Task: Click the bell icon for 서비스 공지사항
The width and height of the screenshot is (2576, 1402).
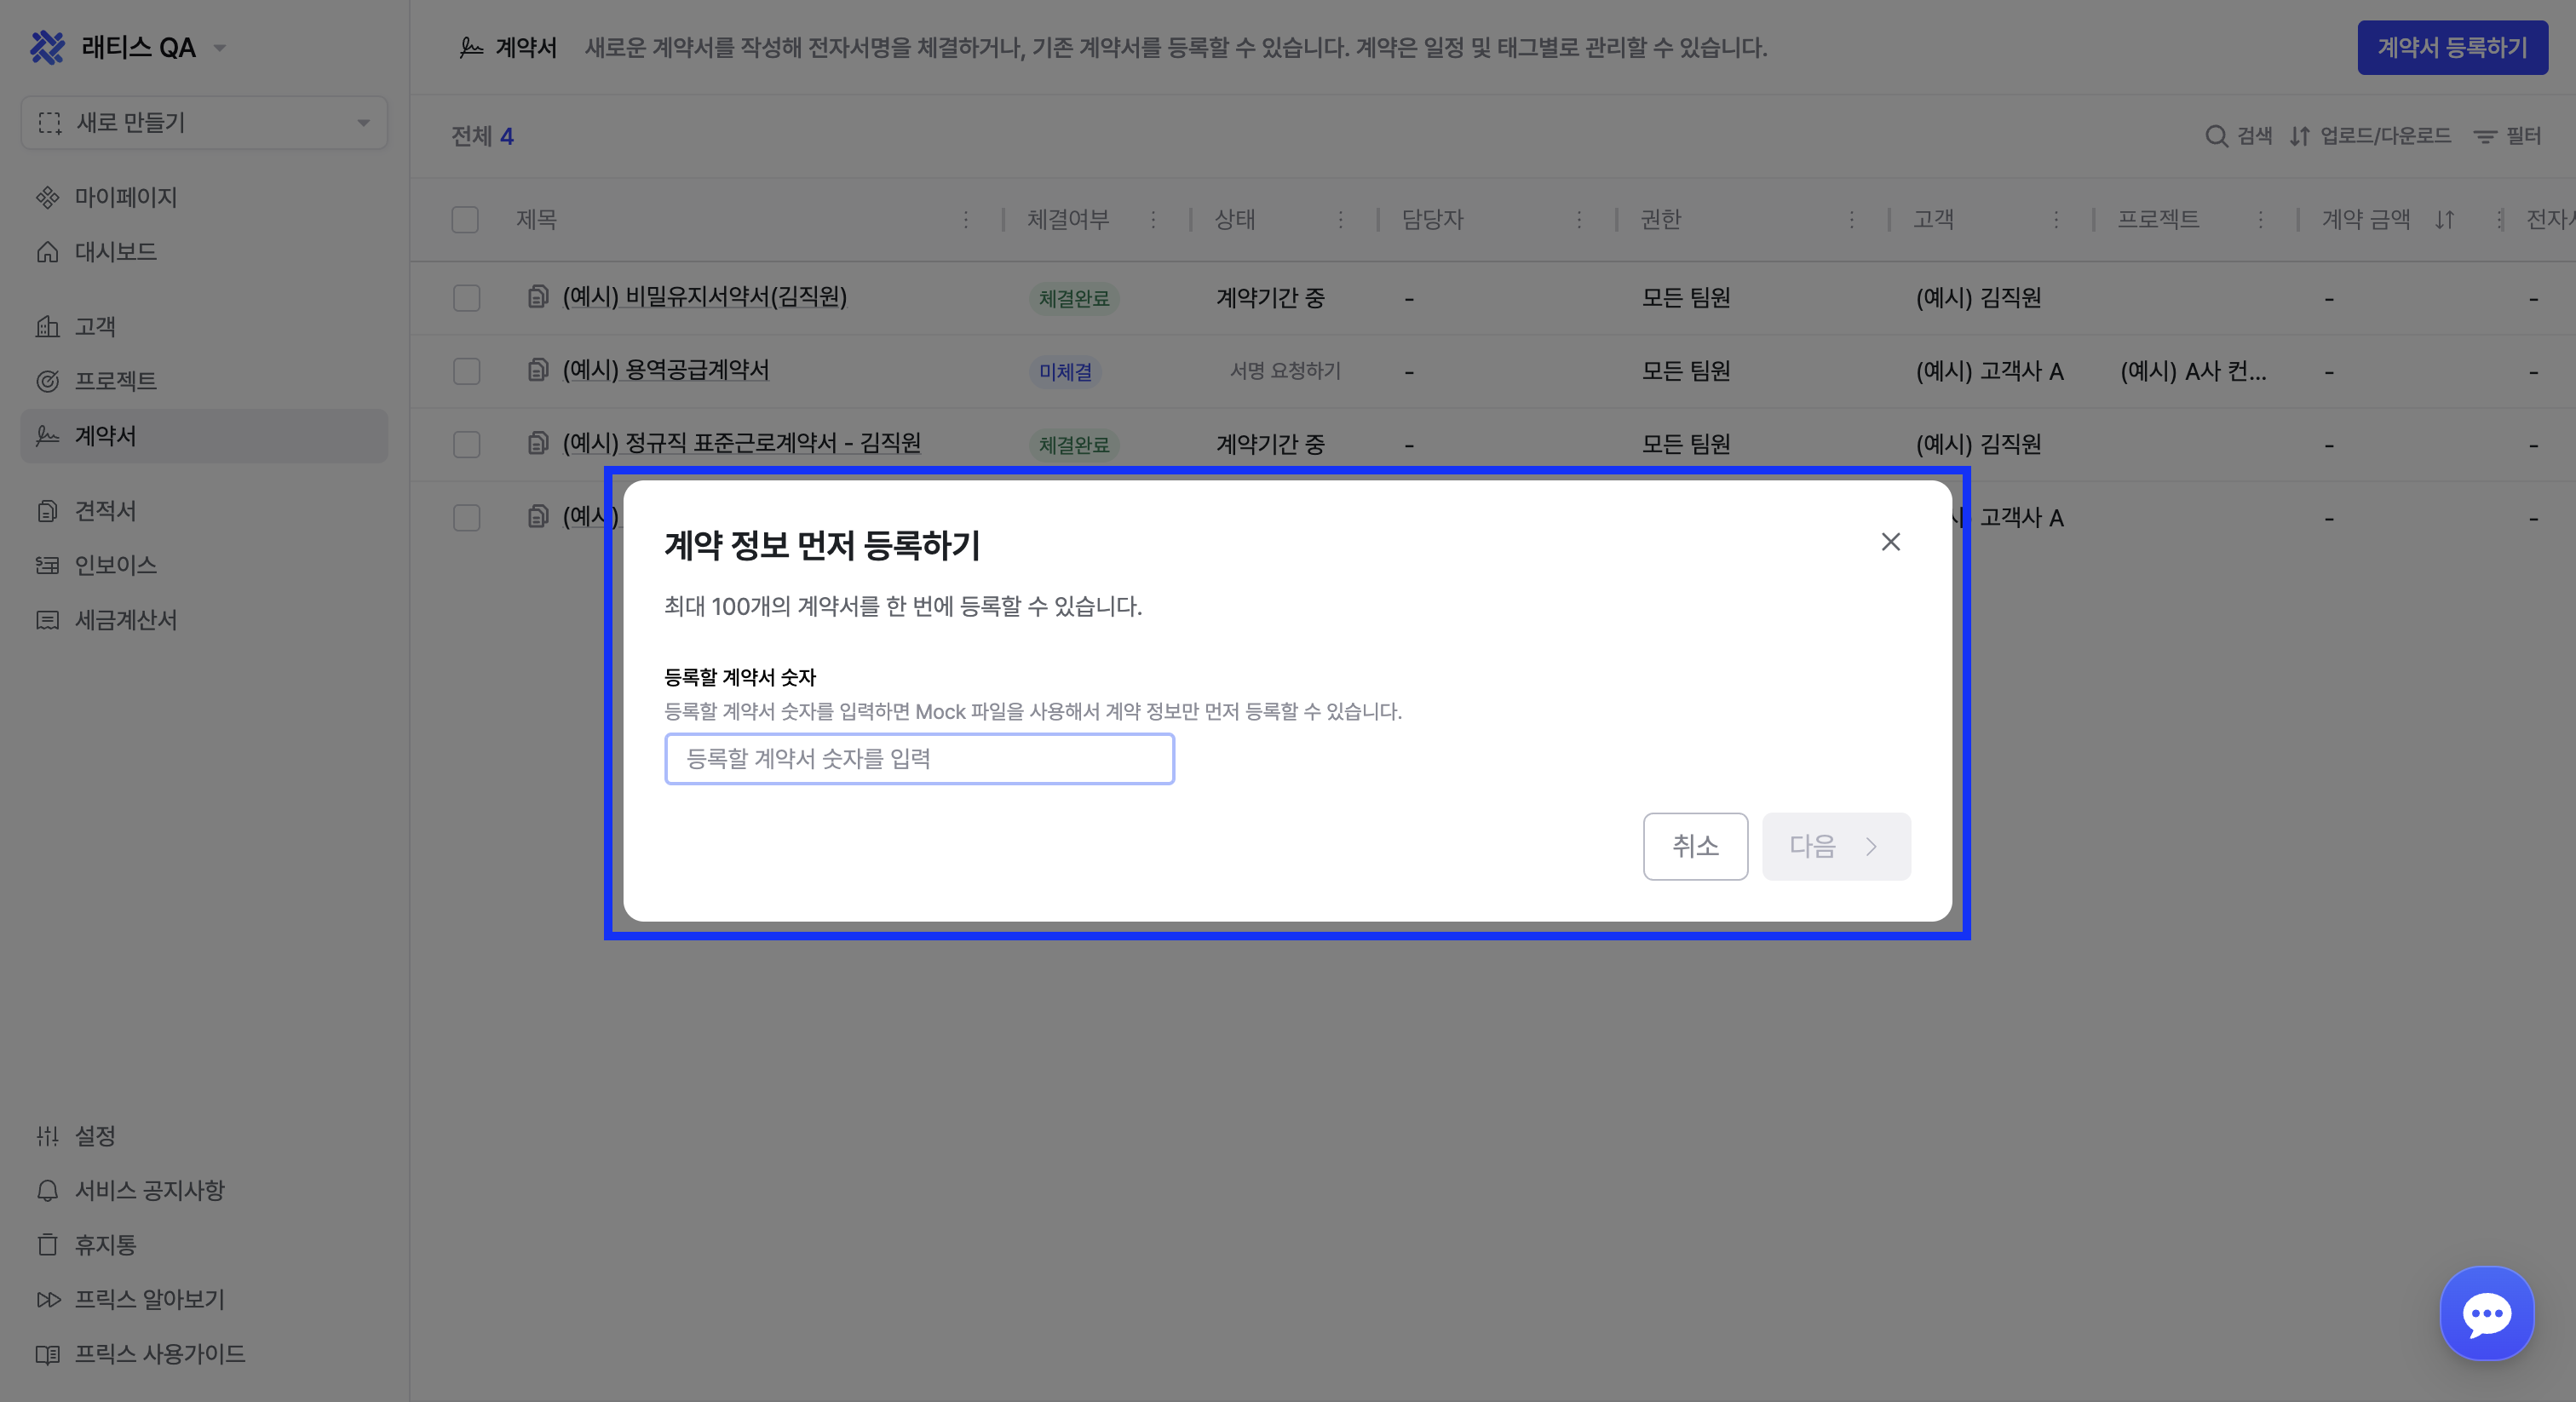Action: (x=47, y=1190)
